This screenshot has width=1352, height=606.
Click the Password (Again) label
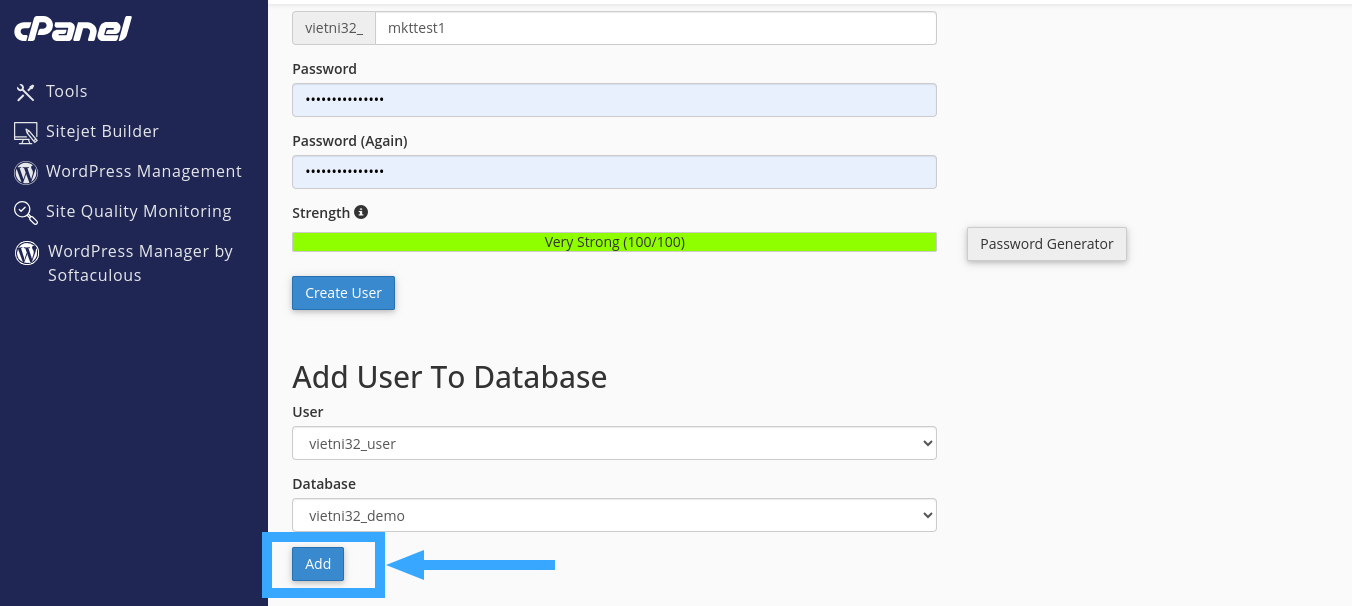[x=350, y=141]
